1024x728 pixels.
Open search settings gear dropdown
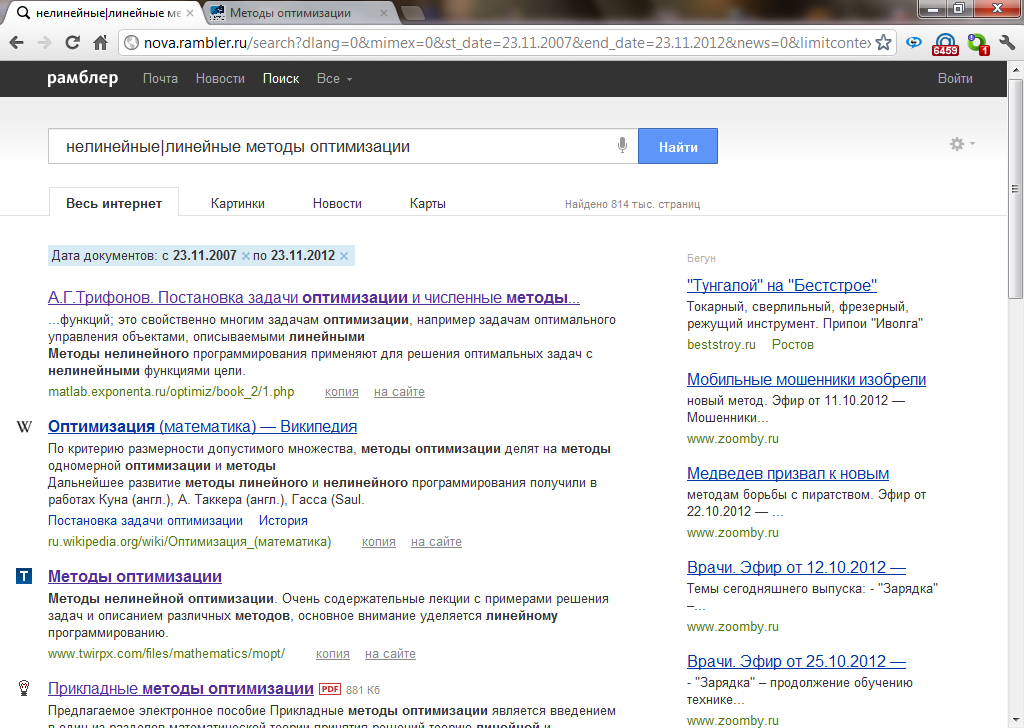point(962,144)
